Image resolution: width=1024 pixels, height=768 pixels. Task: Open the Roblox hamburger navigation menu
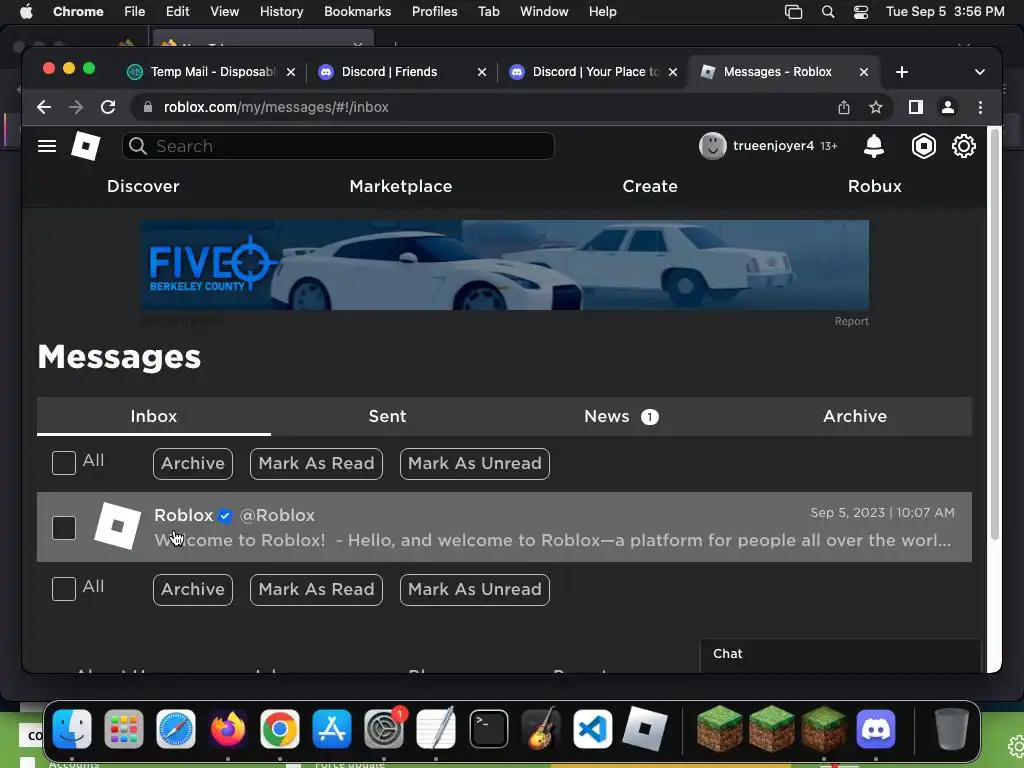pyautogui.click(x=46, y=146)
